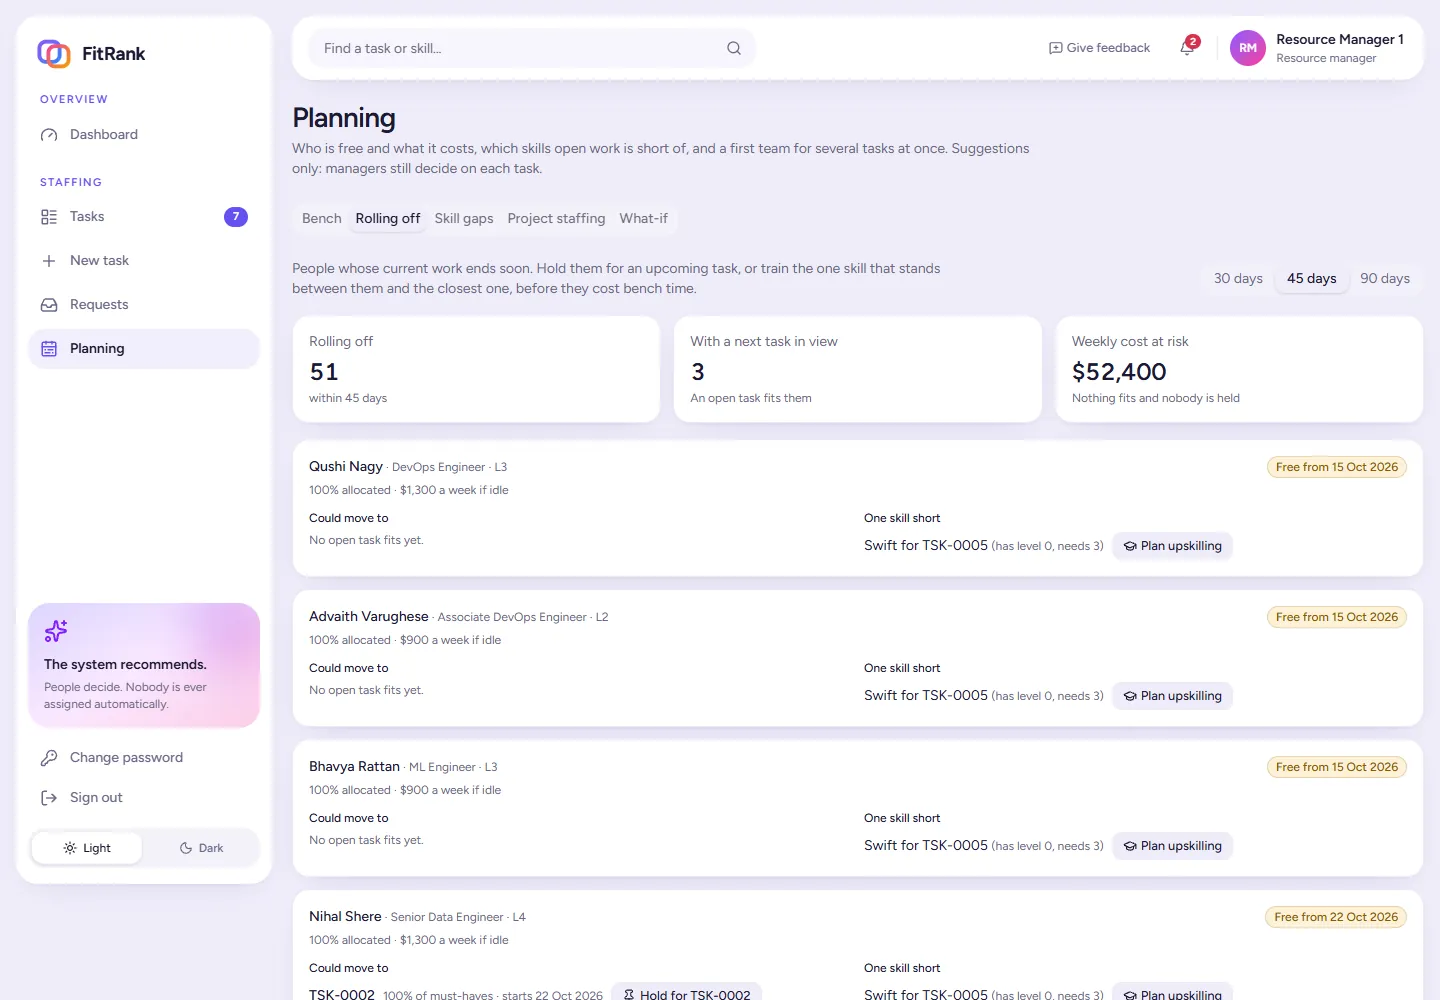Open the Dashboard gauge icon
Viewport: 1440px width, 1000px height.
tap(49, 135)
